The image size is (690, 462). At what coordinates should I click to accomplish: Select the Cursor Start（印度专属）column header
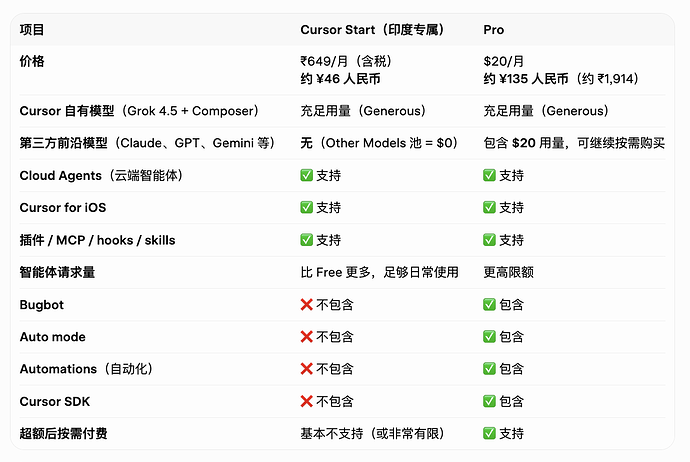click(374, 29)
